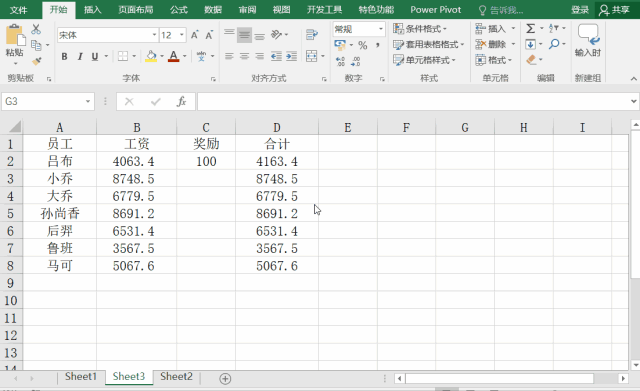This screenshot has height=391, width=640.
Task: Click the Clear eraser icon
Action: pos(531,60)
